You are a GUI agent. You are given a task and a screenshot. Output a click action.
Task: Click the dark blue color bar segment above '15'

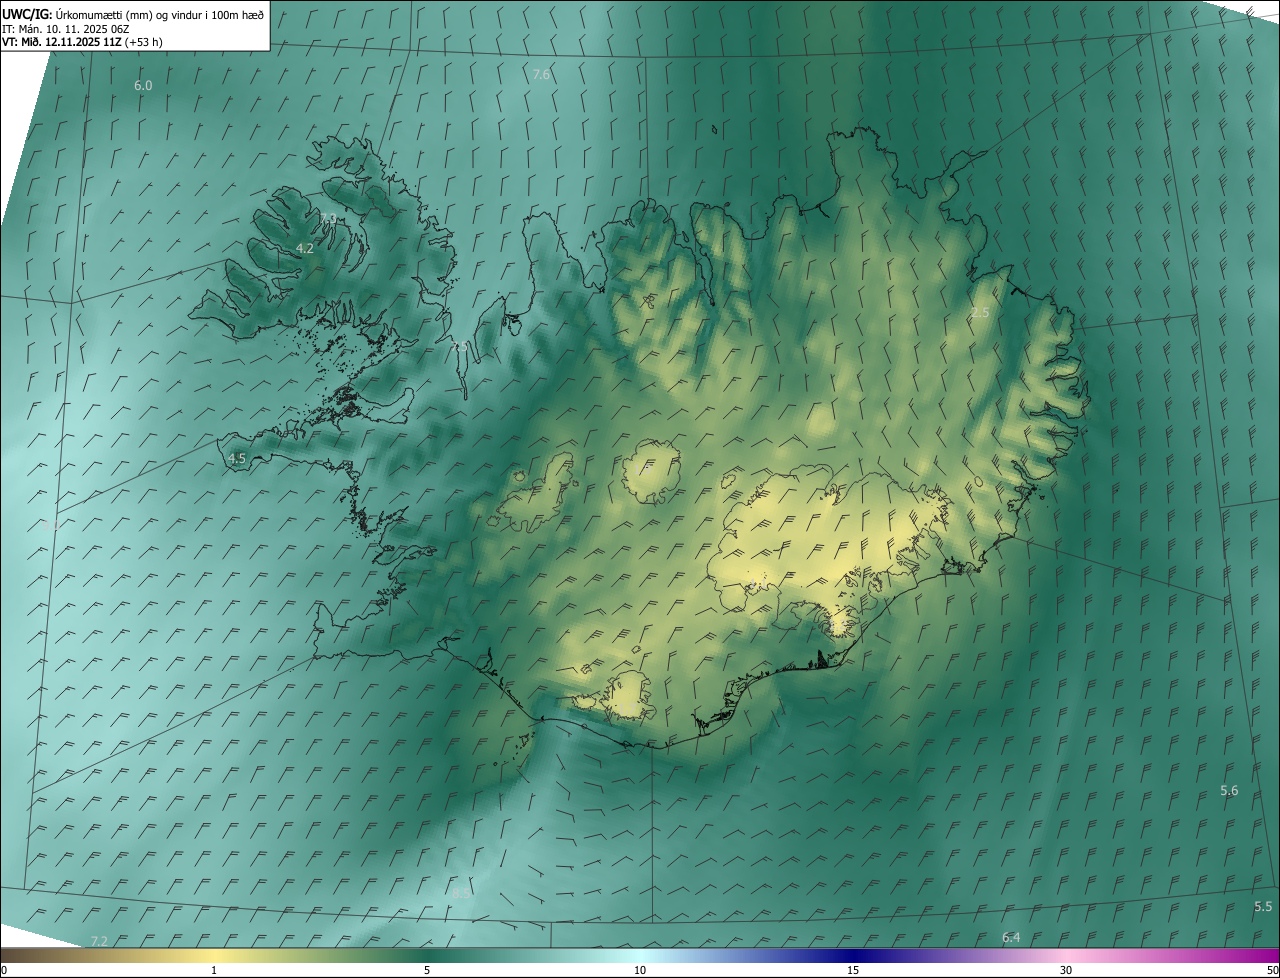click(853, 956)
